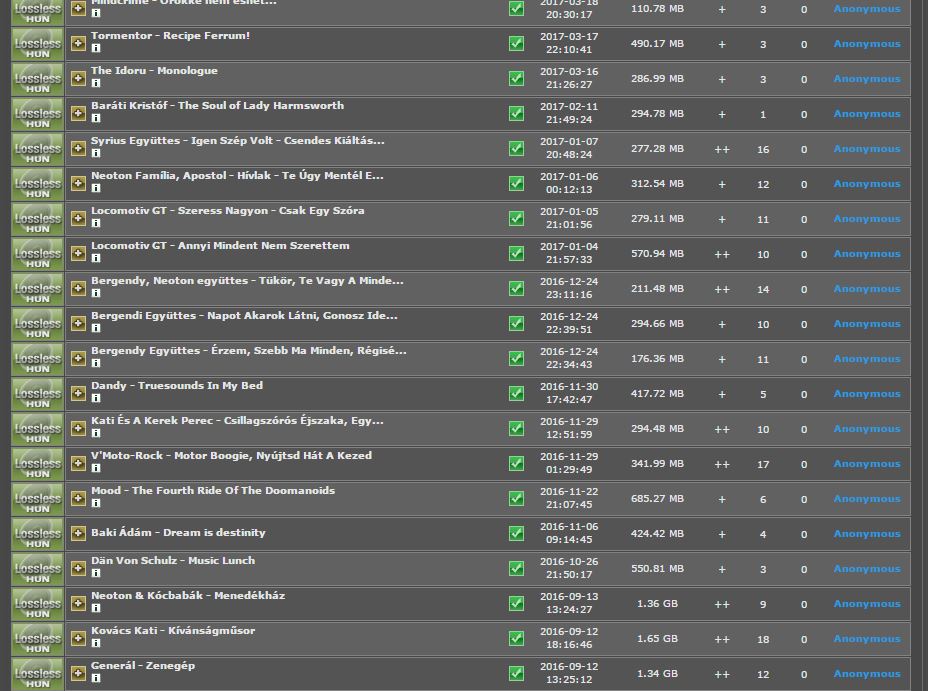Click the Anonymous uploader link on the Dandy row

(866, 394)
